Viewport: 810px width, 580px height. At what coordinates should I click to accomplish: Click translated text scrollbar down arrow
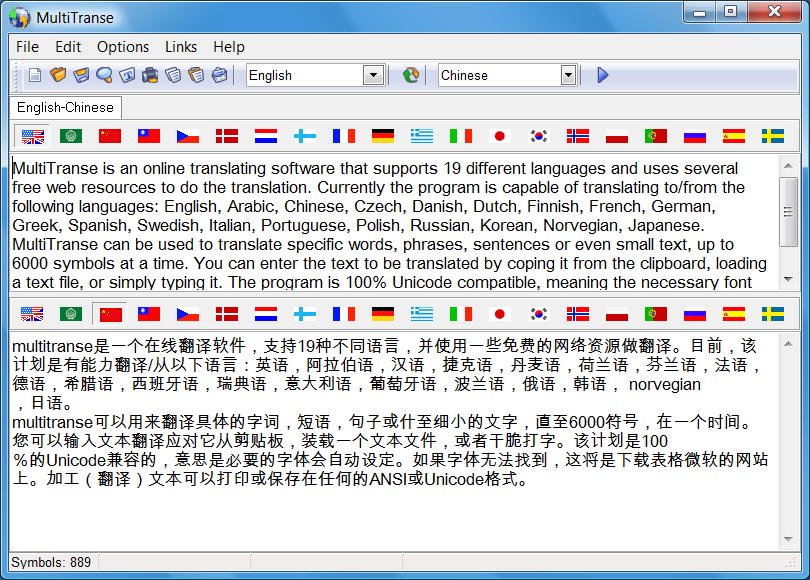[x=788, y=539]
